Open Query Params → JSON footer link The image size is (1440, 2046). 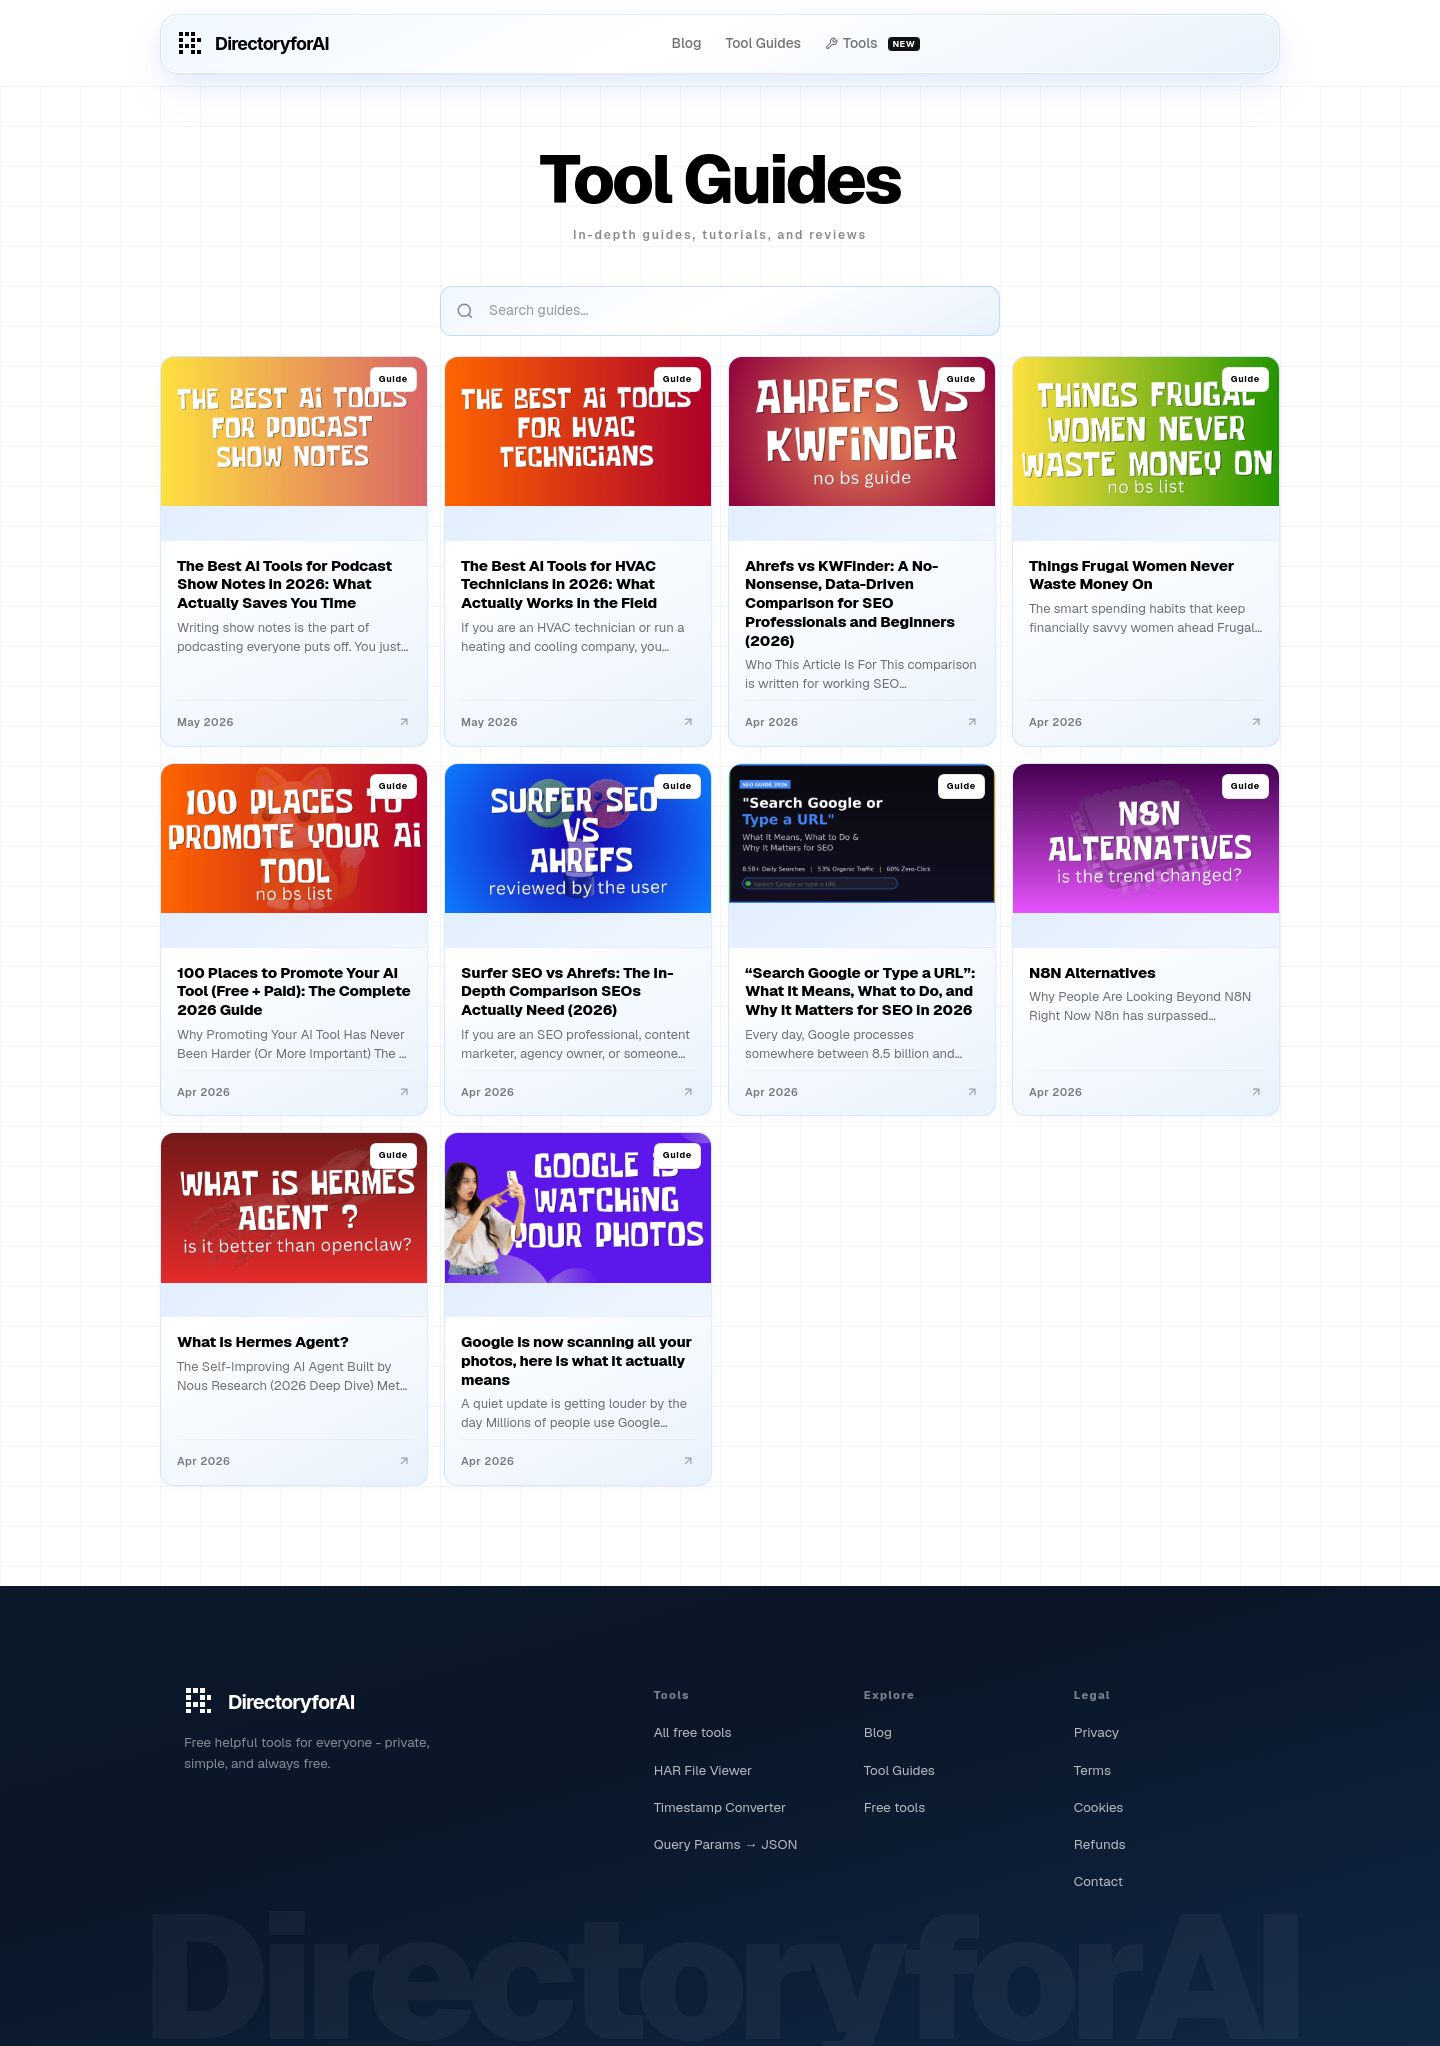click(725, 1844)
